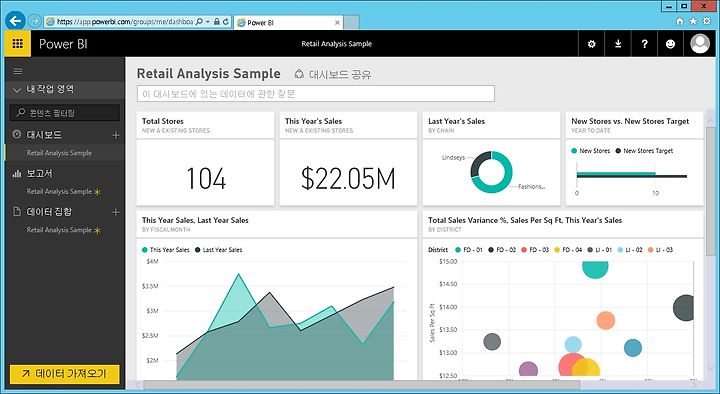Open This Year's Sales $22.05M tile
This screenshot has height=394, width=720.
349,158
